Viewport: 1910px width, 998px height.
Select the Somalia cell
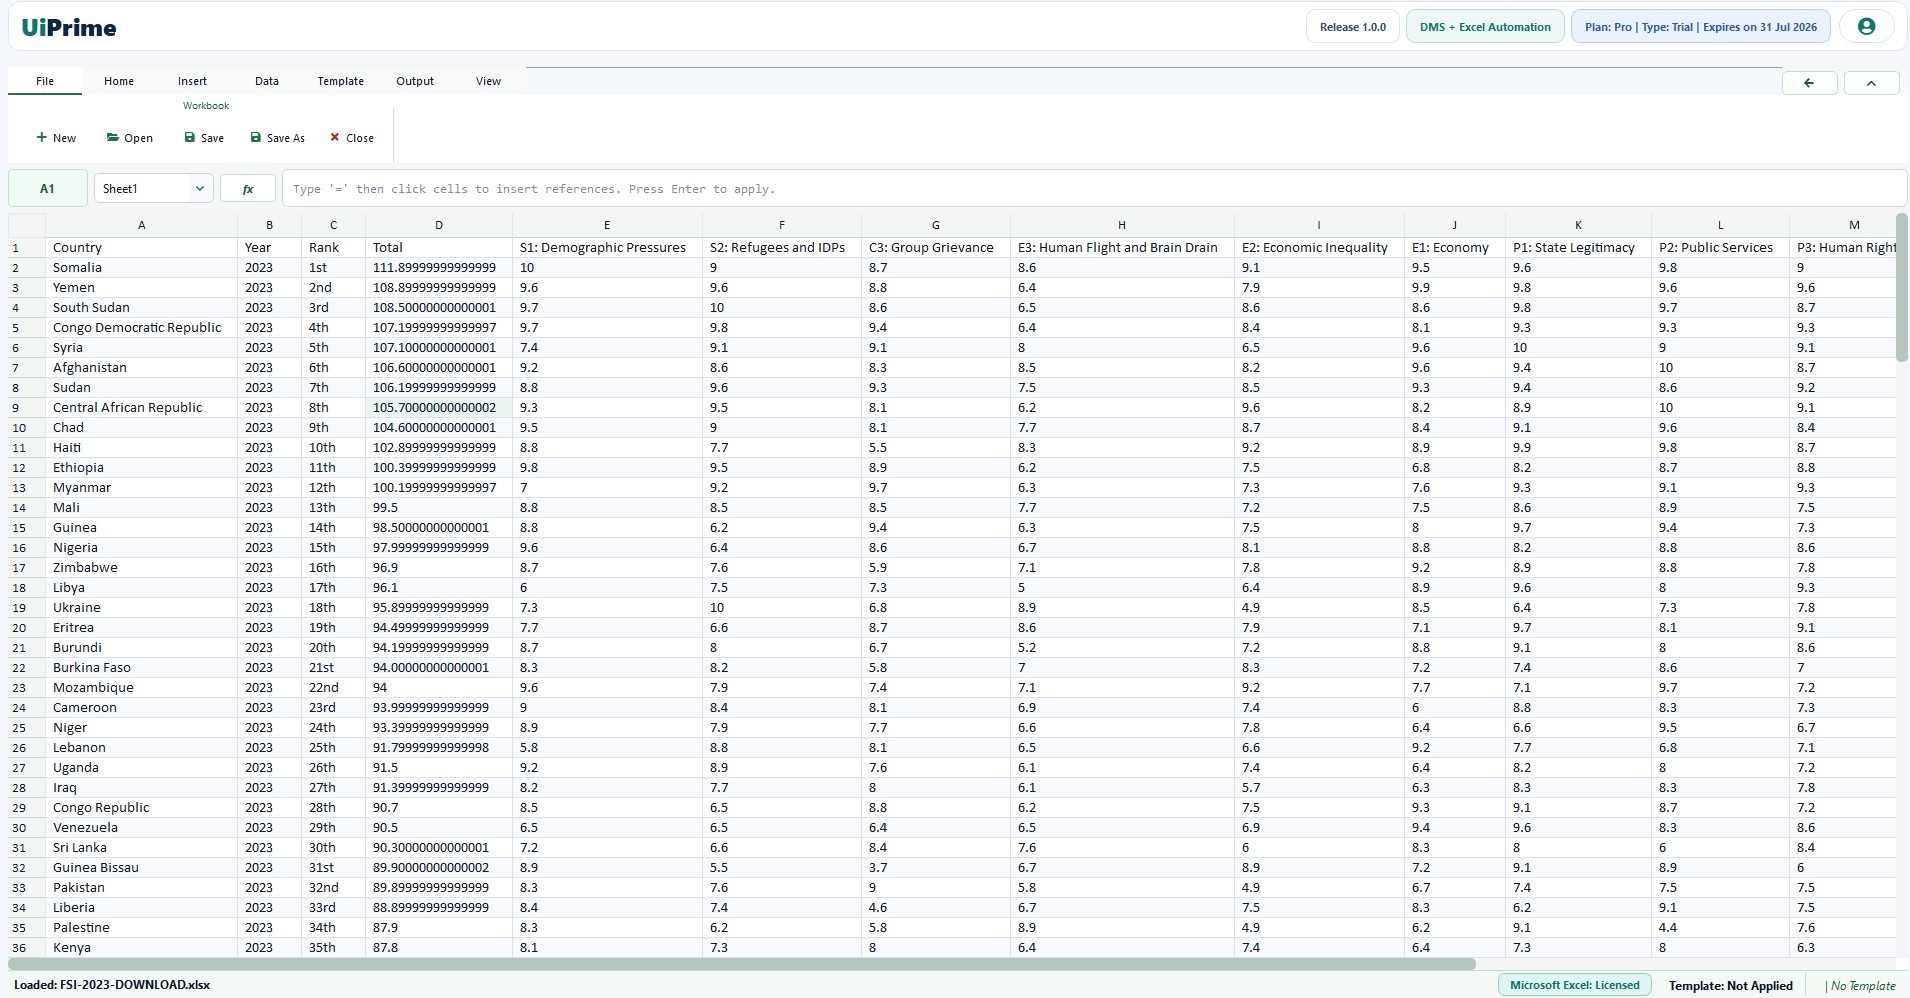(x=141, y=268)
